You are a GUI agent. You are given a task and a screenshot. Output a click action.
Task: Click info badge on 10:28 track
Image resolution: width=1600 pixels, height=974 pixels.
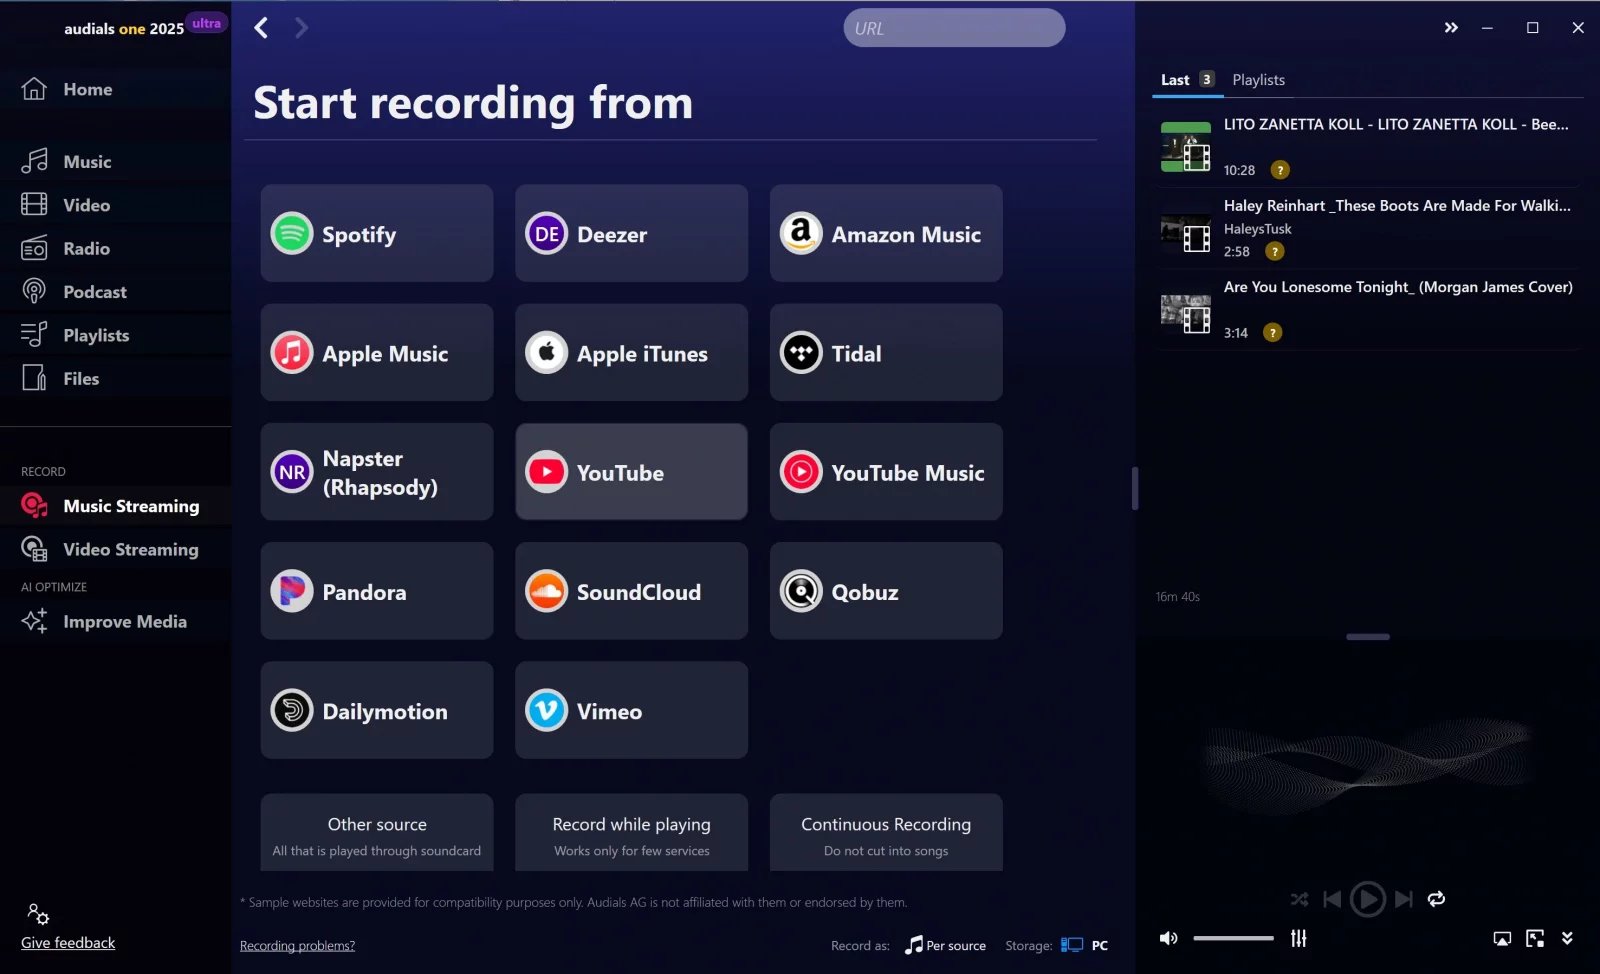(x=1280, y=170)
